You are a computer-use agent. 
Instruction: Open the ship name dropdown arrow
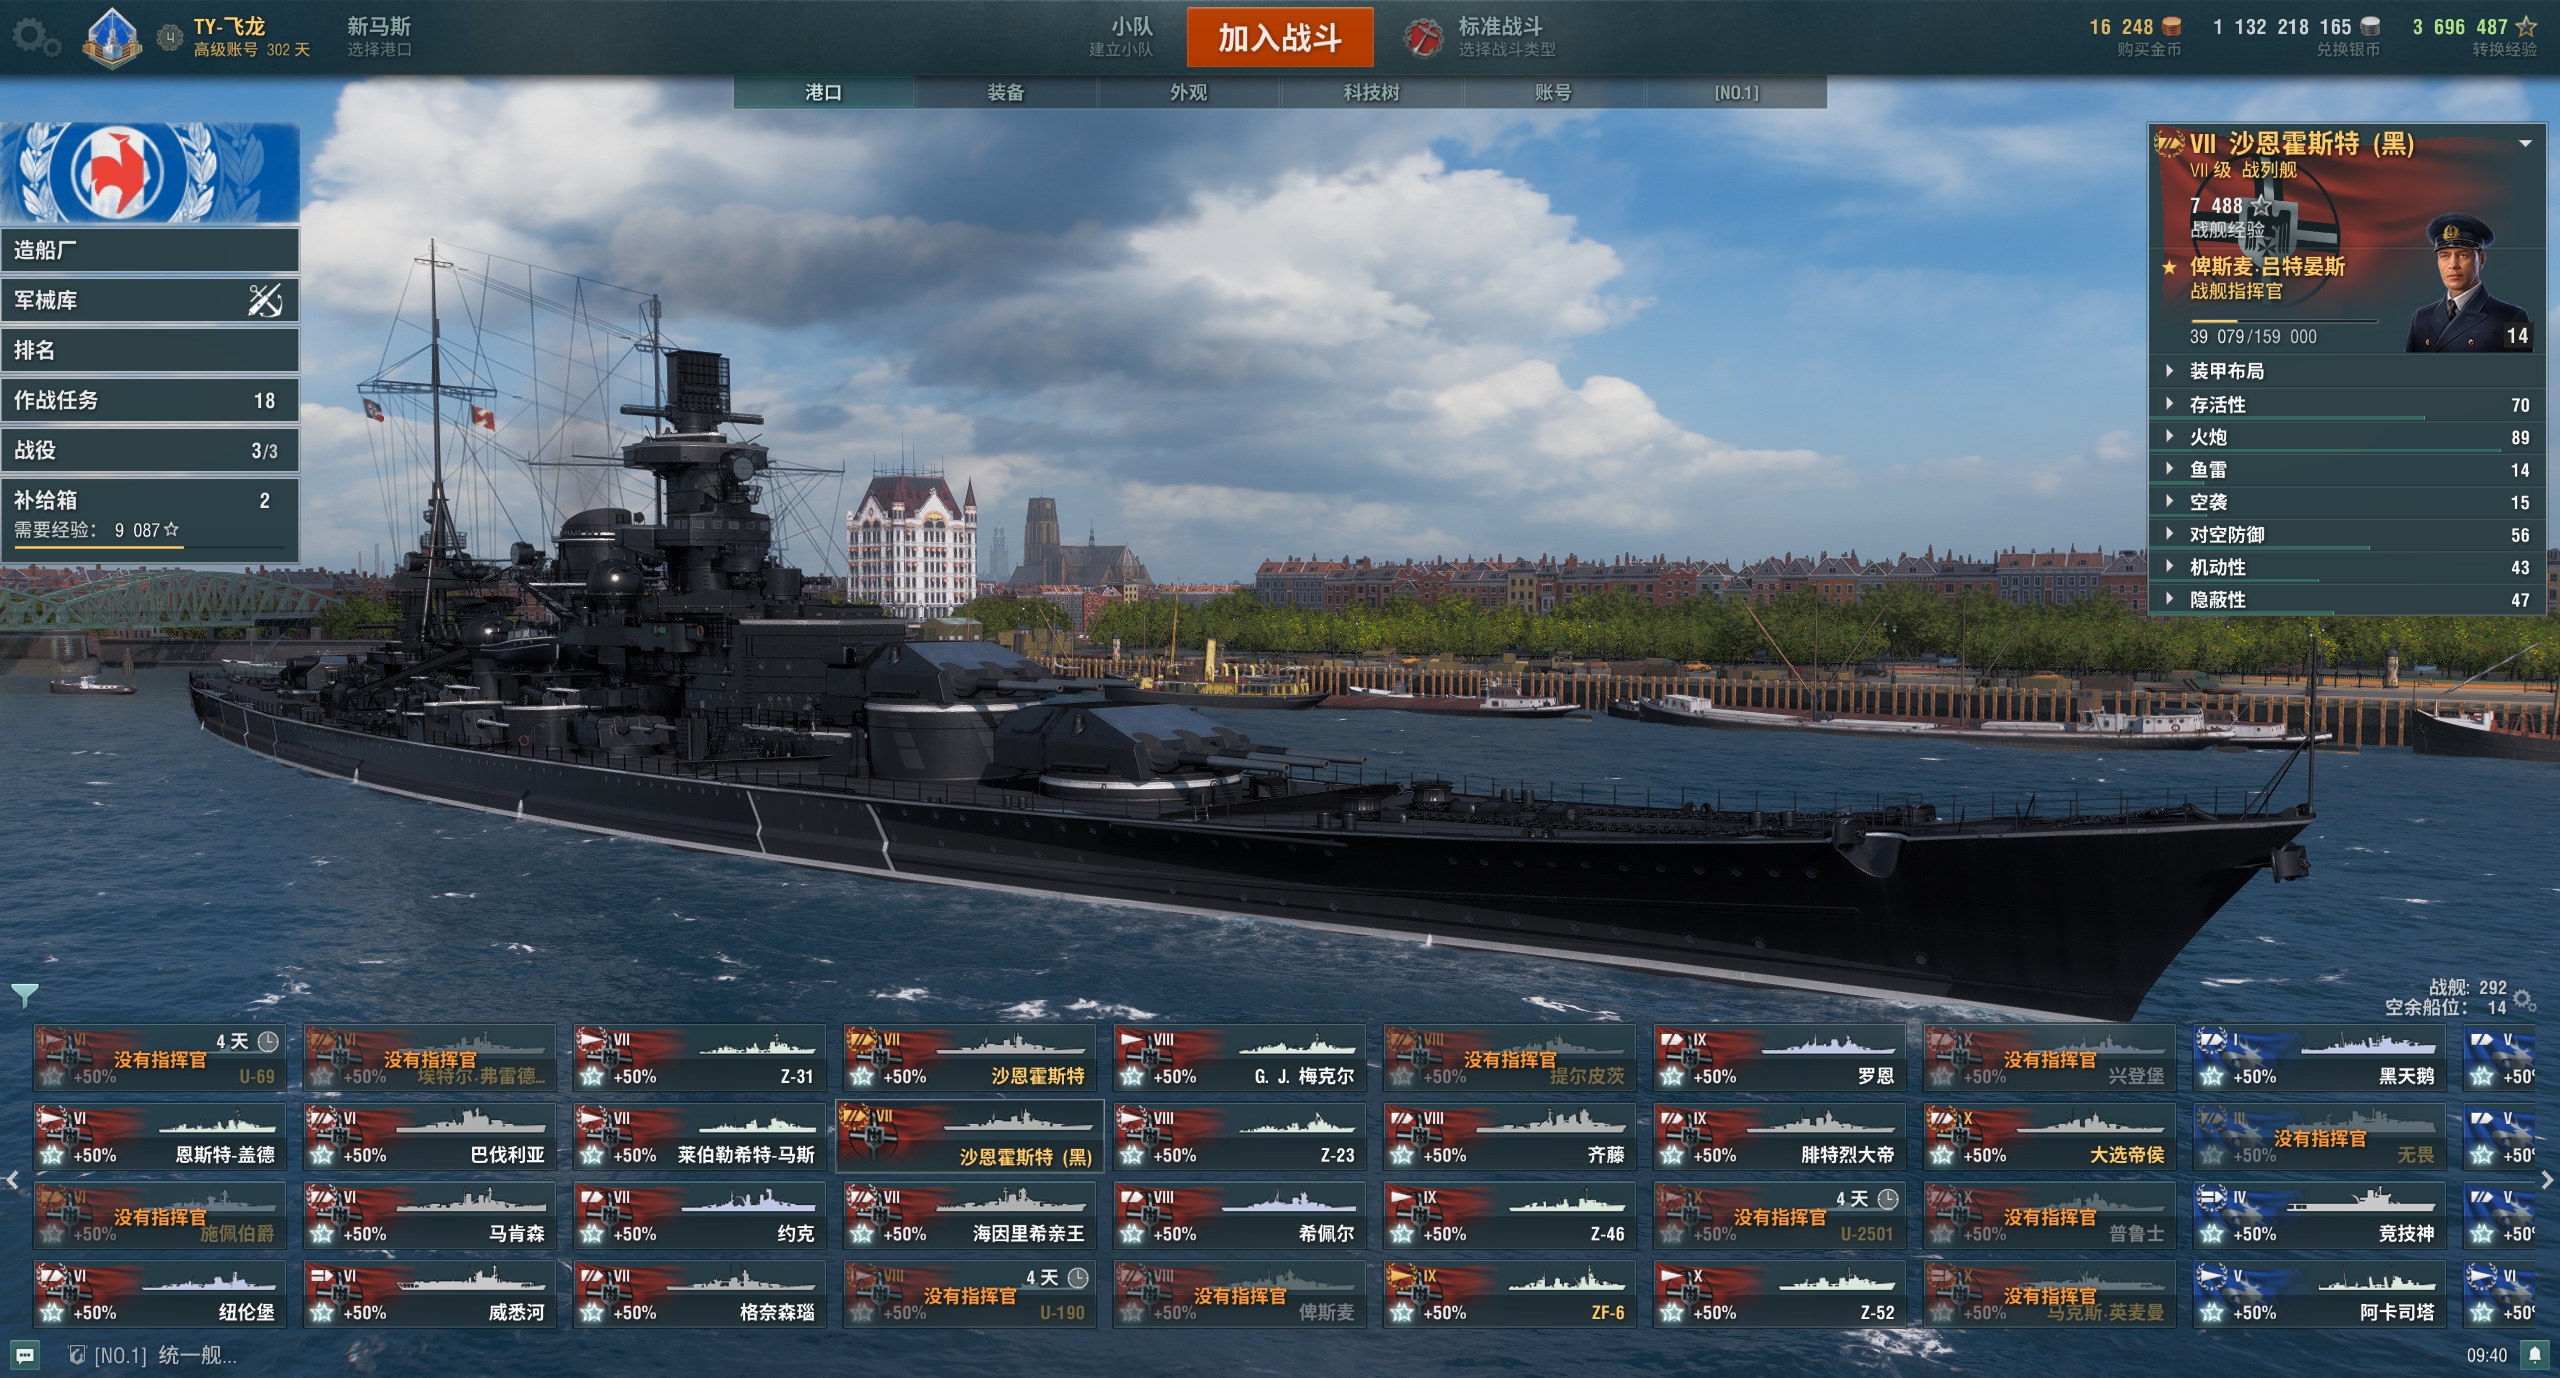pyautogui.click(x=2525, y=144)
